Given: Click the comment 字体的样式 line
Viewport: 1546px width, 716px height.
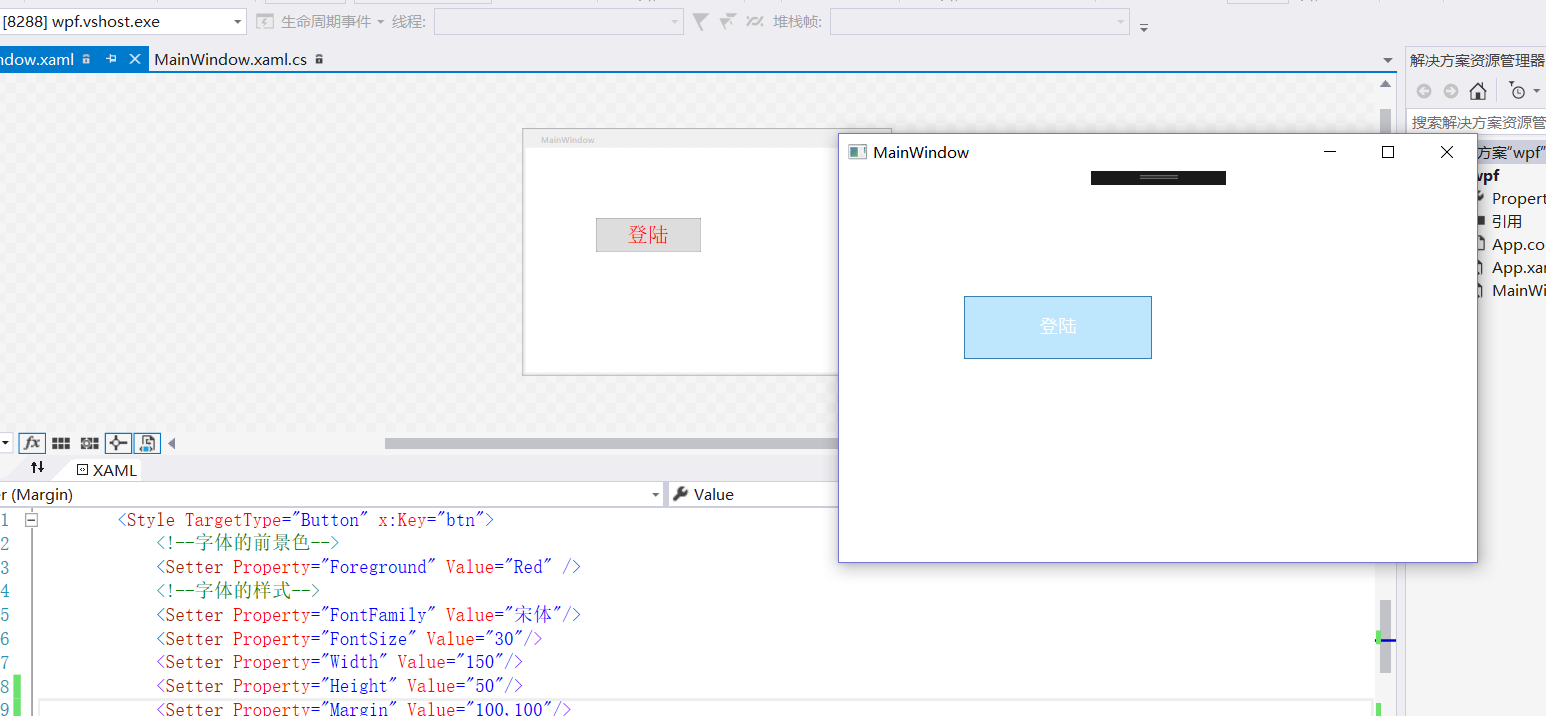Looking at the screenshot, I should [238, 591].
